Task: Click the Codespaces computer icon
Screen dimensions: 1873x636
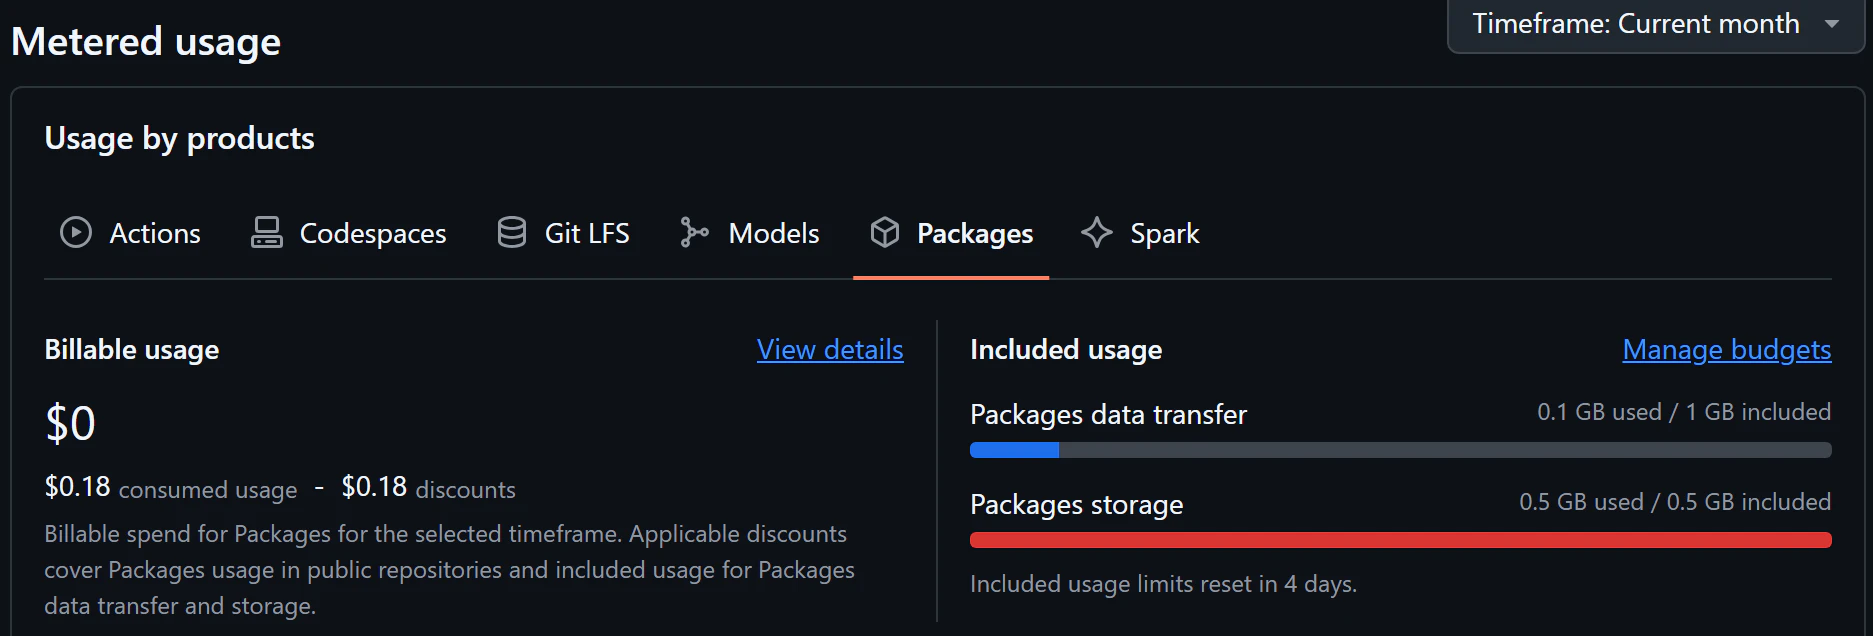Action: pyautogui.click(x=266, y=232)
